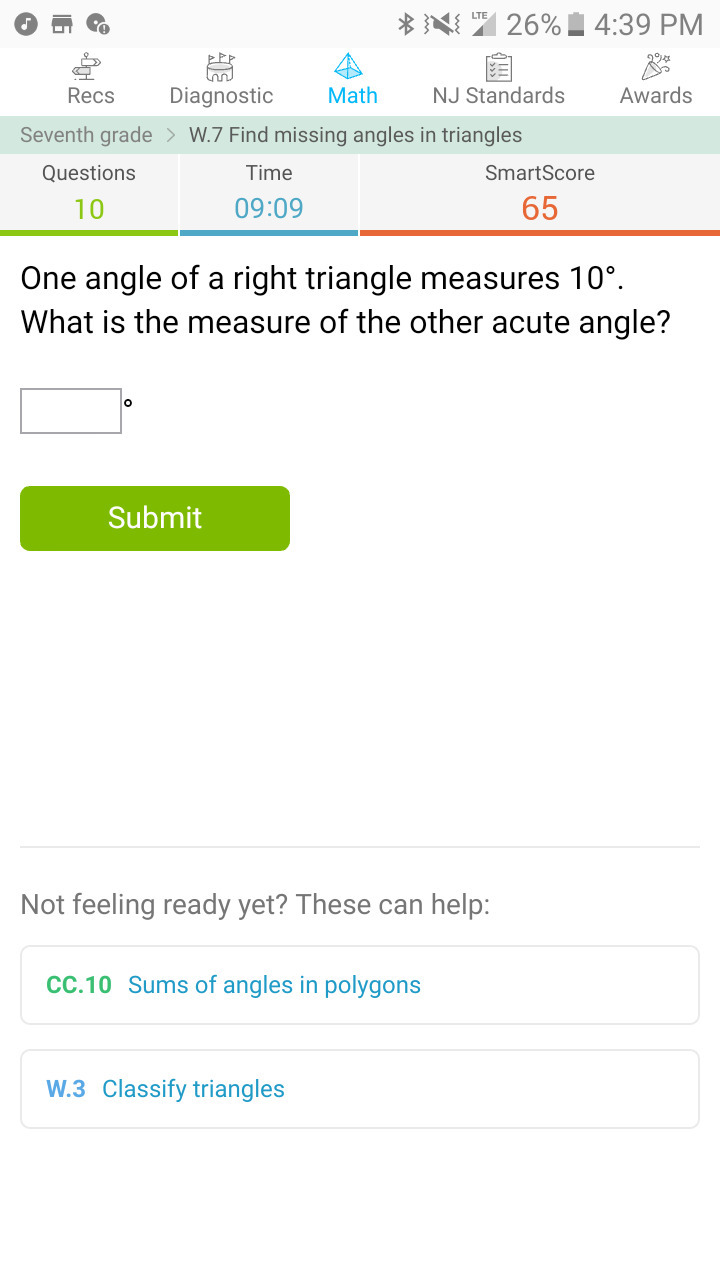Tap the Questions counter panel

coord(89,192)
